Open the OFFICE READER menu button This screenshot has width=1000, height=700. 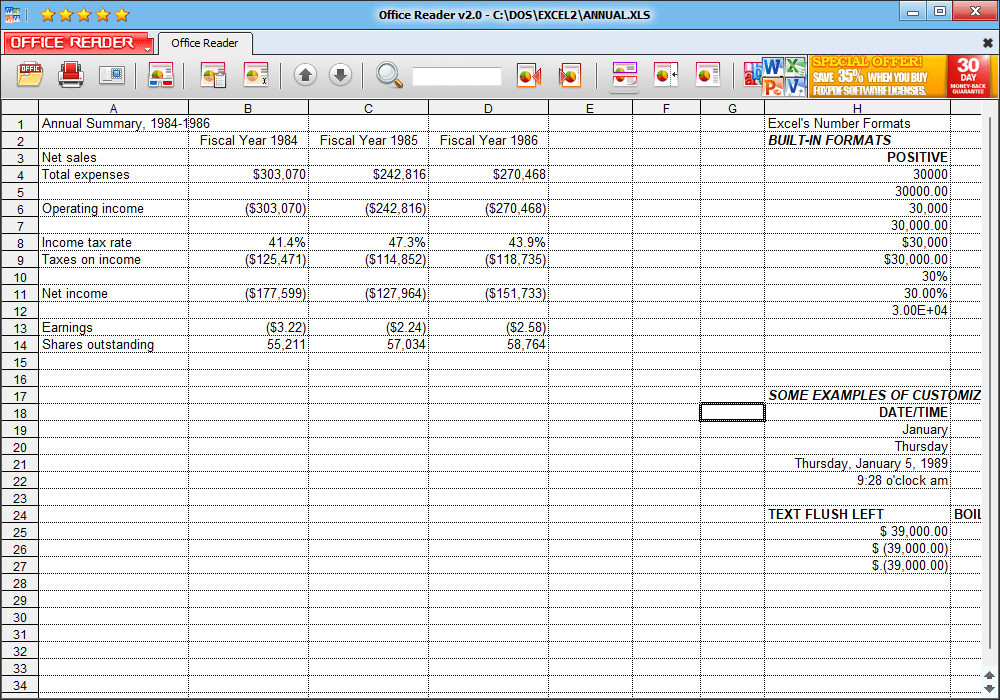[75, 43]
